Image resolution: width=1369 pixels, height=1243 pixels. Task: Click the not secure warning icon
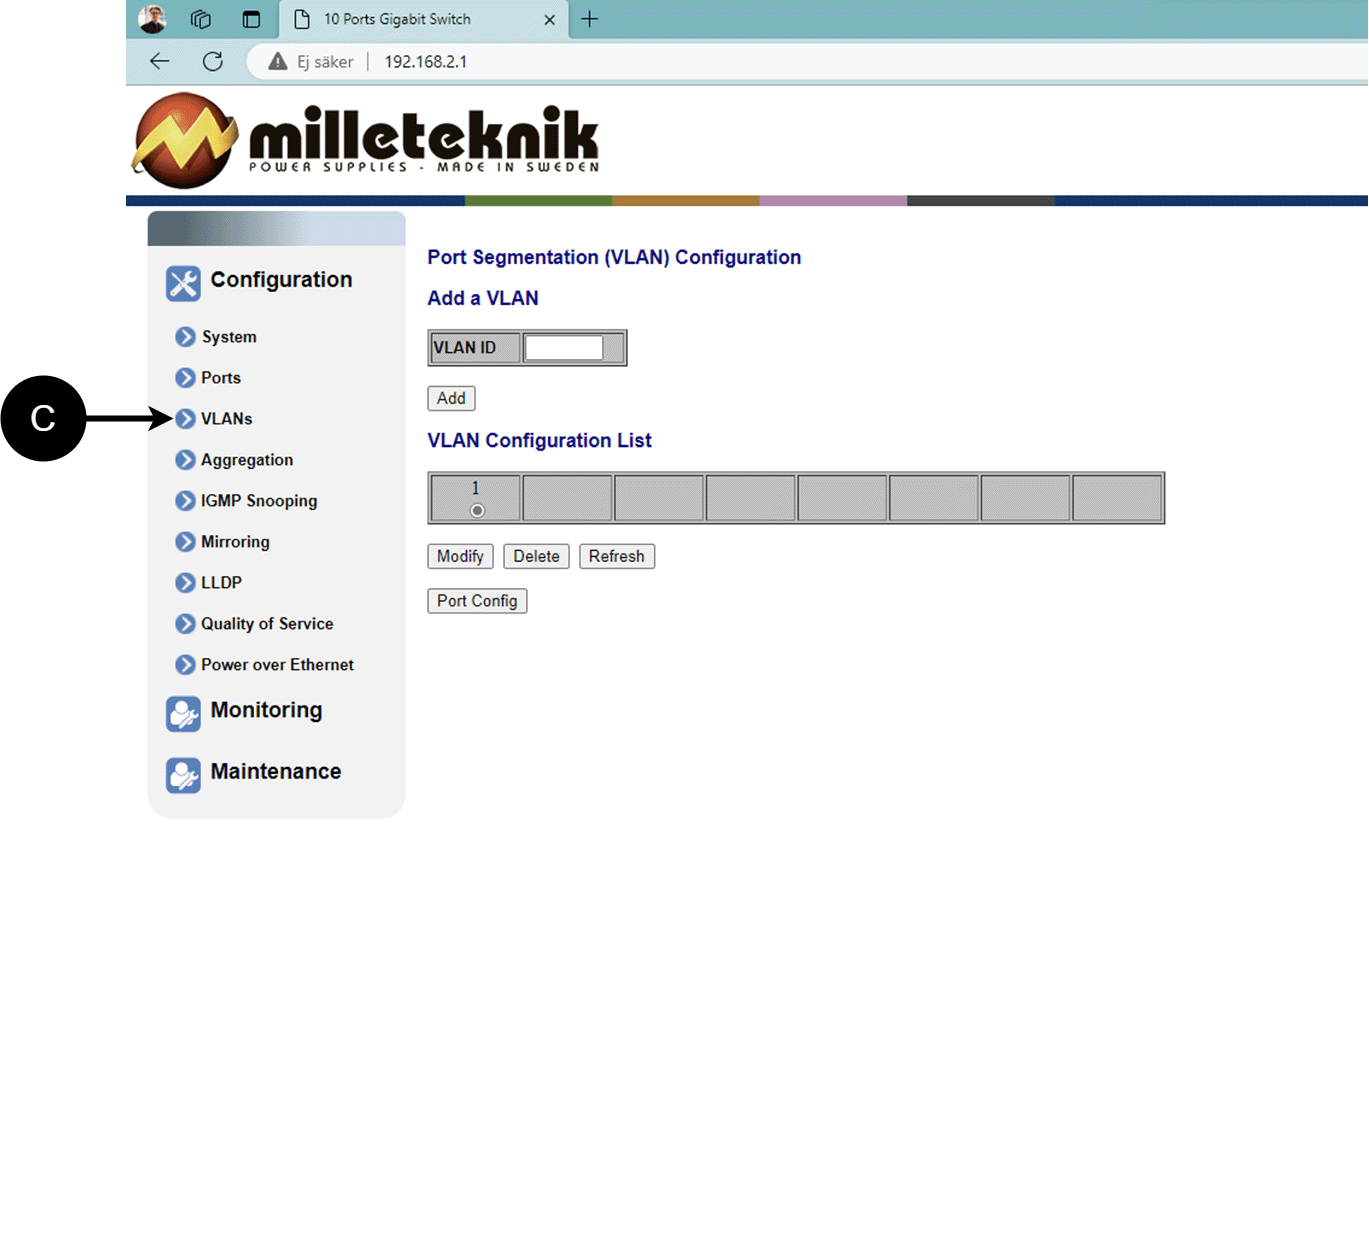278,62
